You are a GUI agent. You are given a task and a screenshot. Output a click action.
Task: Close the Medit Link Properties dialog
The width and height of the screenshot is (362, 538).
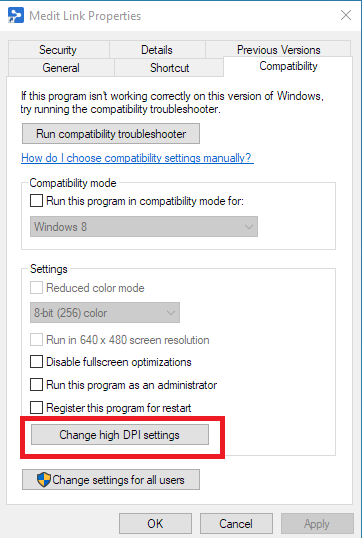pyautogui.click(x=346, y=15)
